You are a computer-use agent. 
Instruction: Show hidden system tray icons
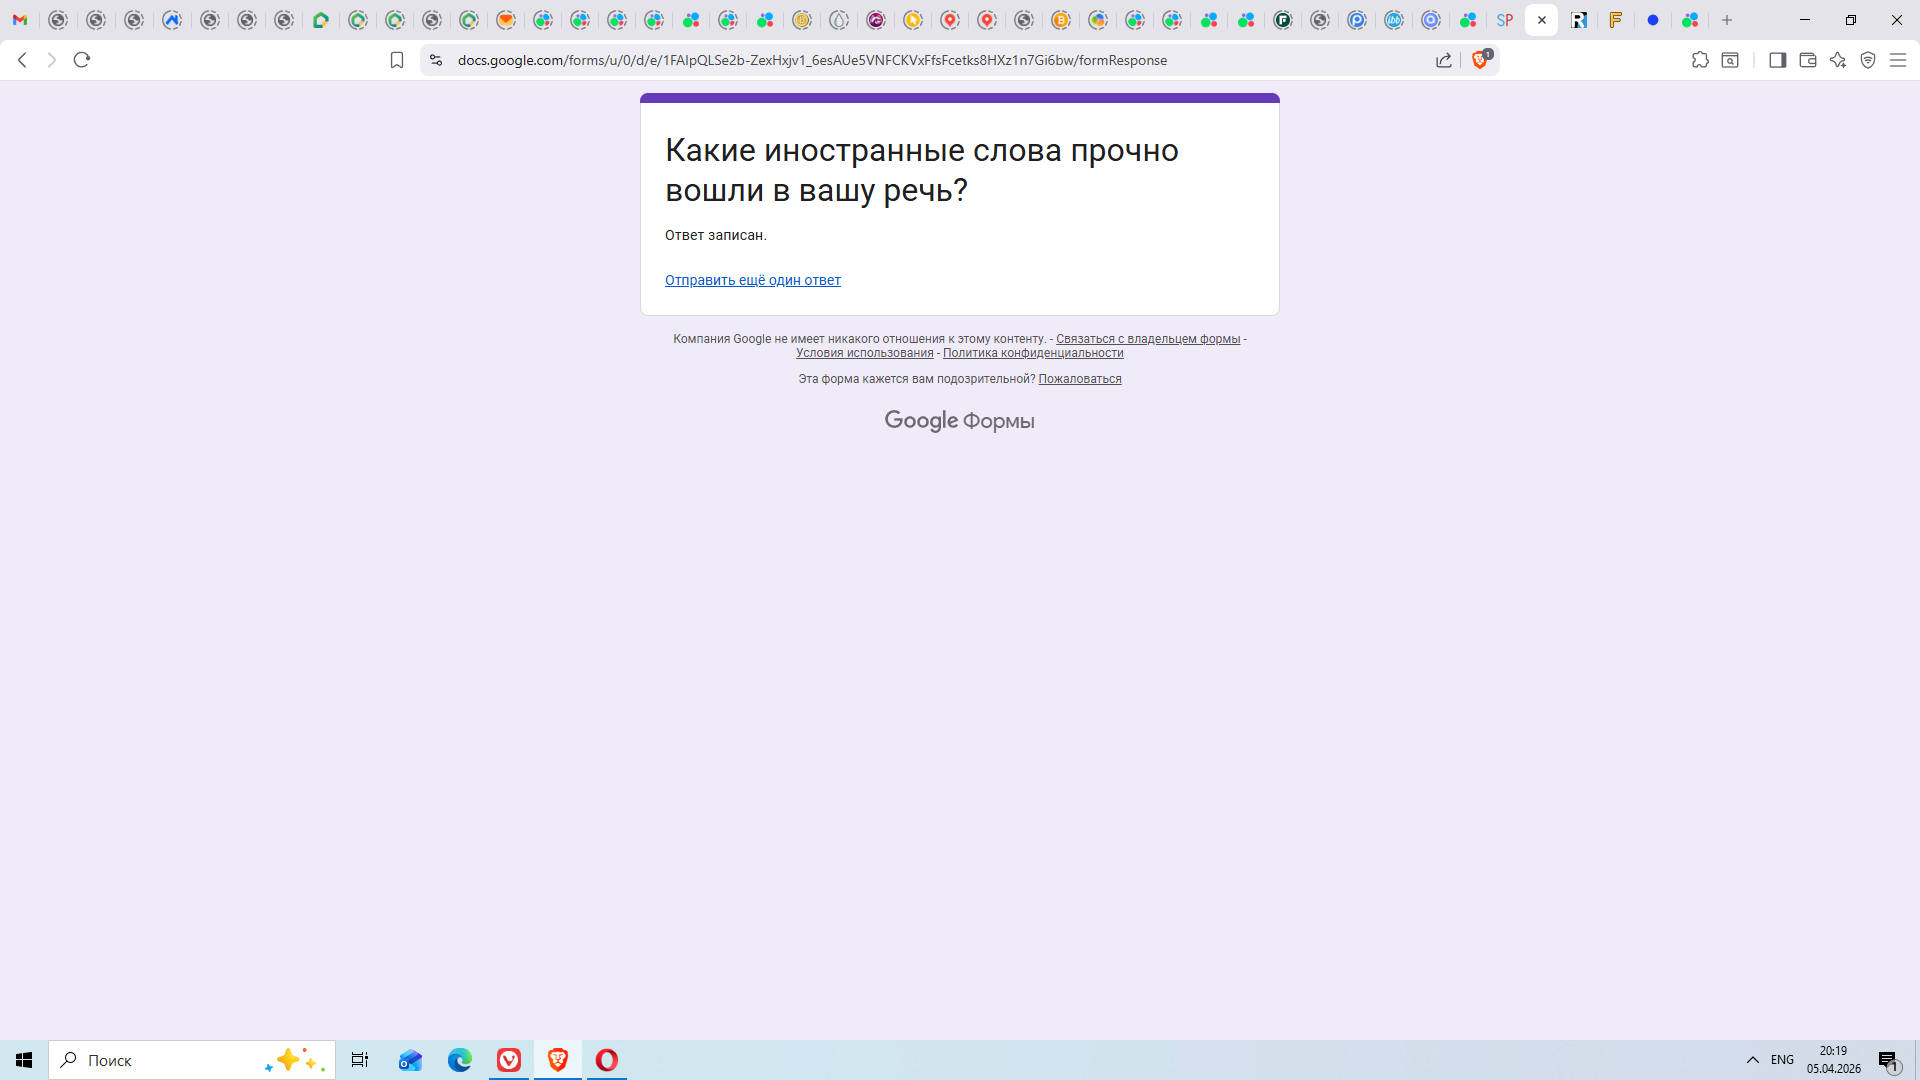pyautogui.click(x=1752, y=1060)
